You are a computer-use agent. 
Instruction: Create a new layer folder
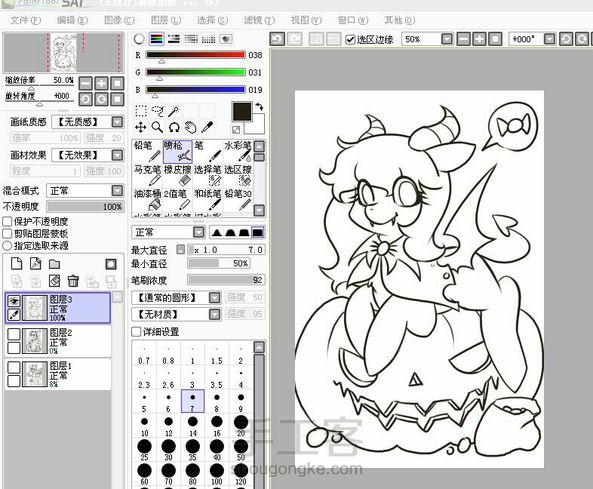pyautogui.click(x=54, y=264)
